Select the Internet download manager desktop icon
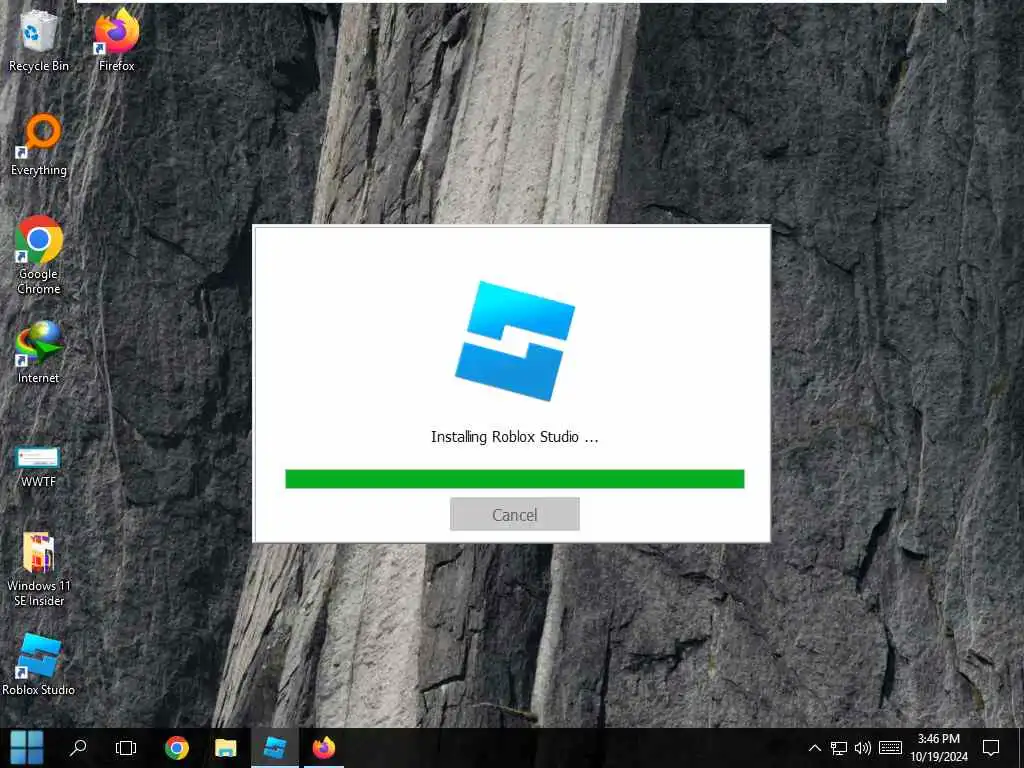The image size is (1024, 768). (38, 353)
